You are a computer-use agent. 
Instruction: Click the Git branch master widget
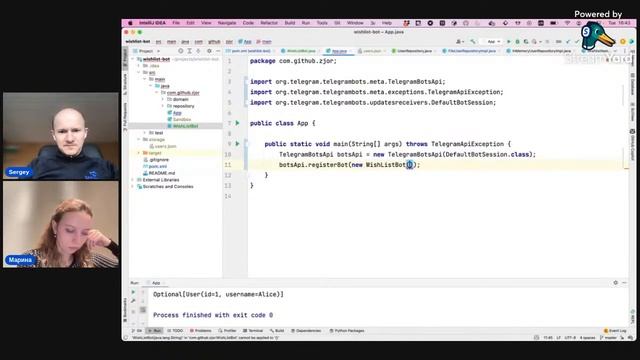(608, 338)
